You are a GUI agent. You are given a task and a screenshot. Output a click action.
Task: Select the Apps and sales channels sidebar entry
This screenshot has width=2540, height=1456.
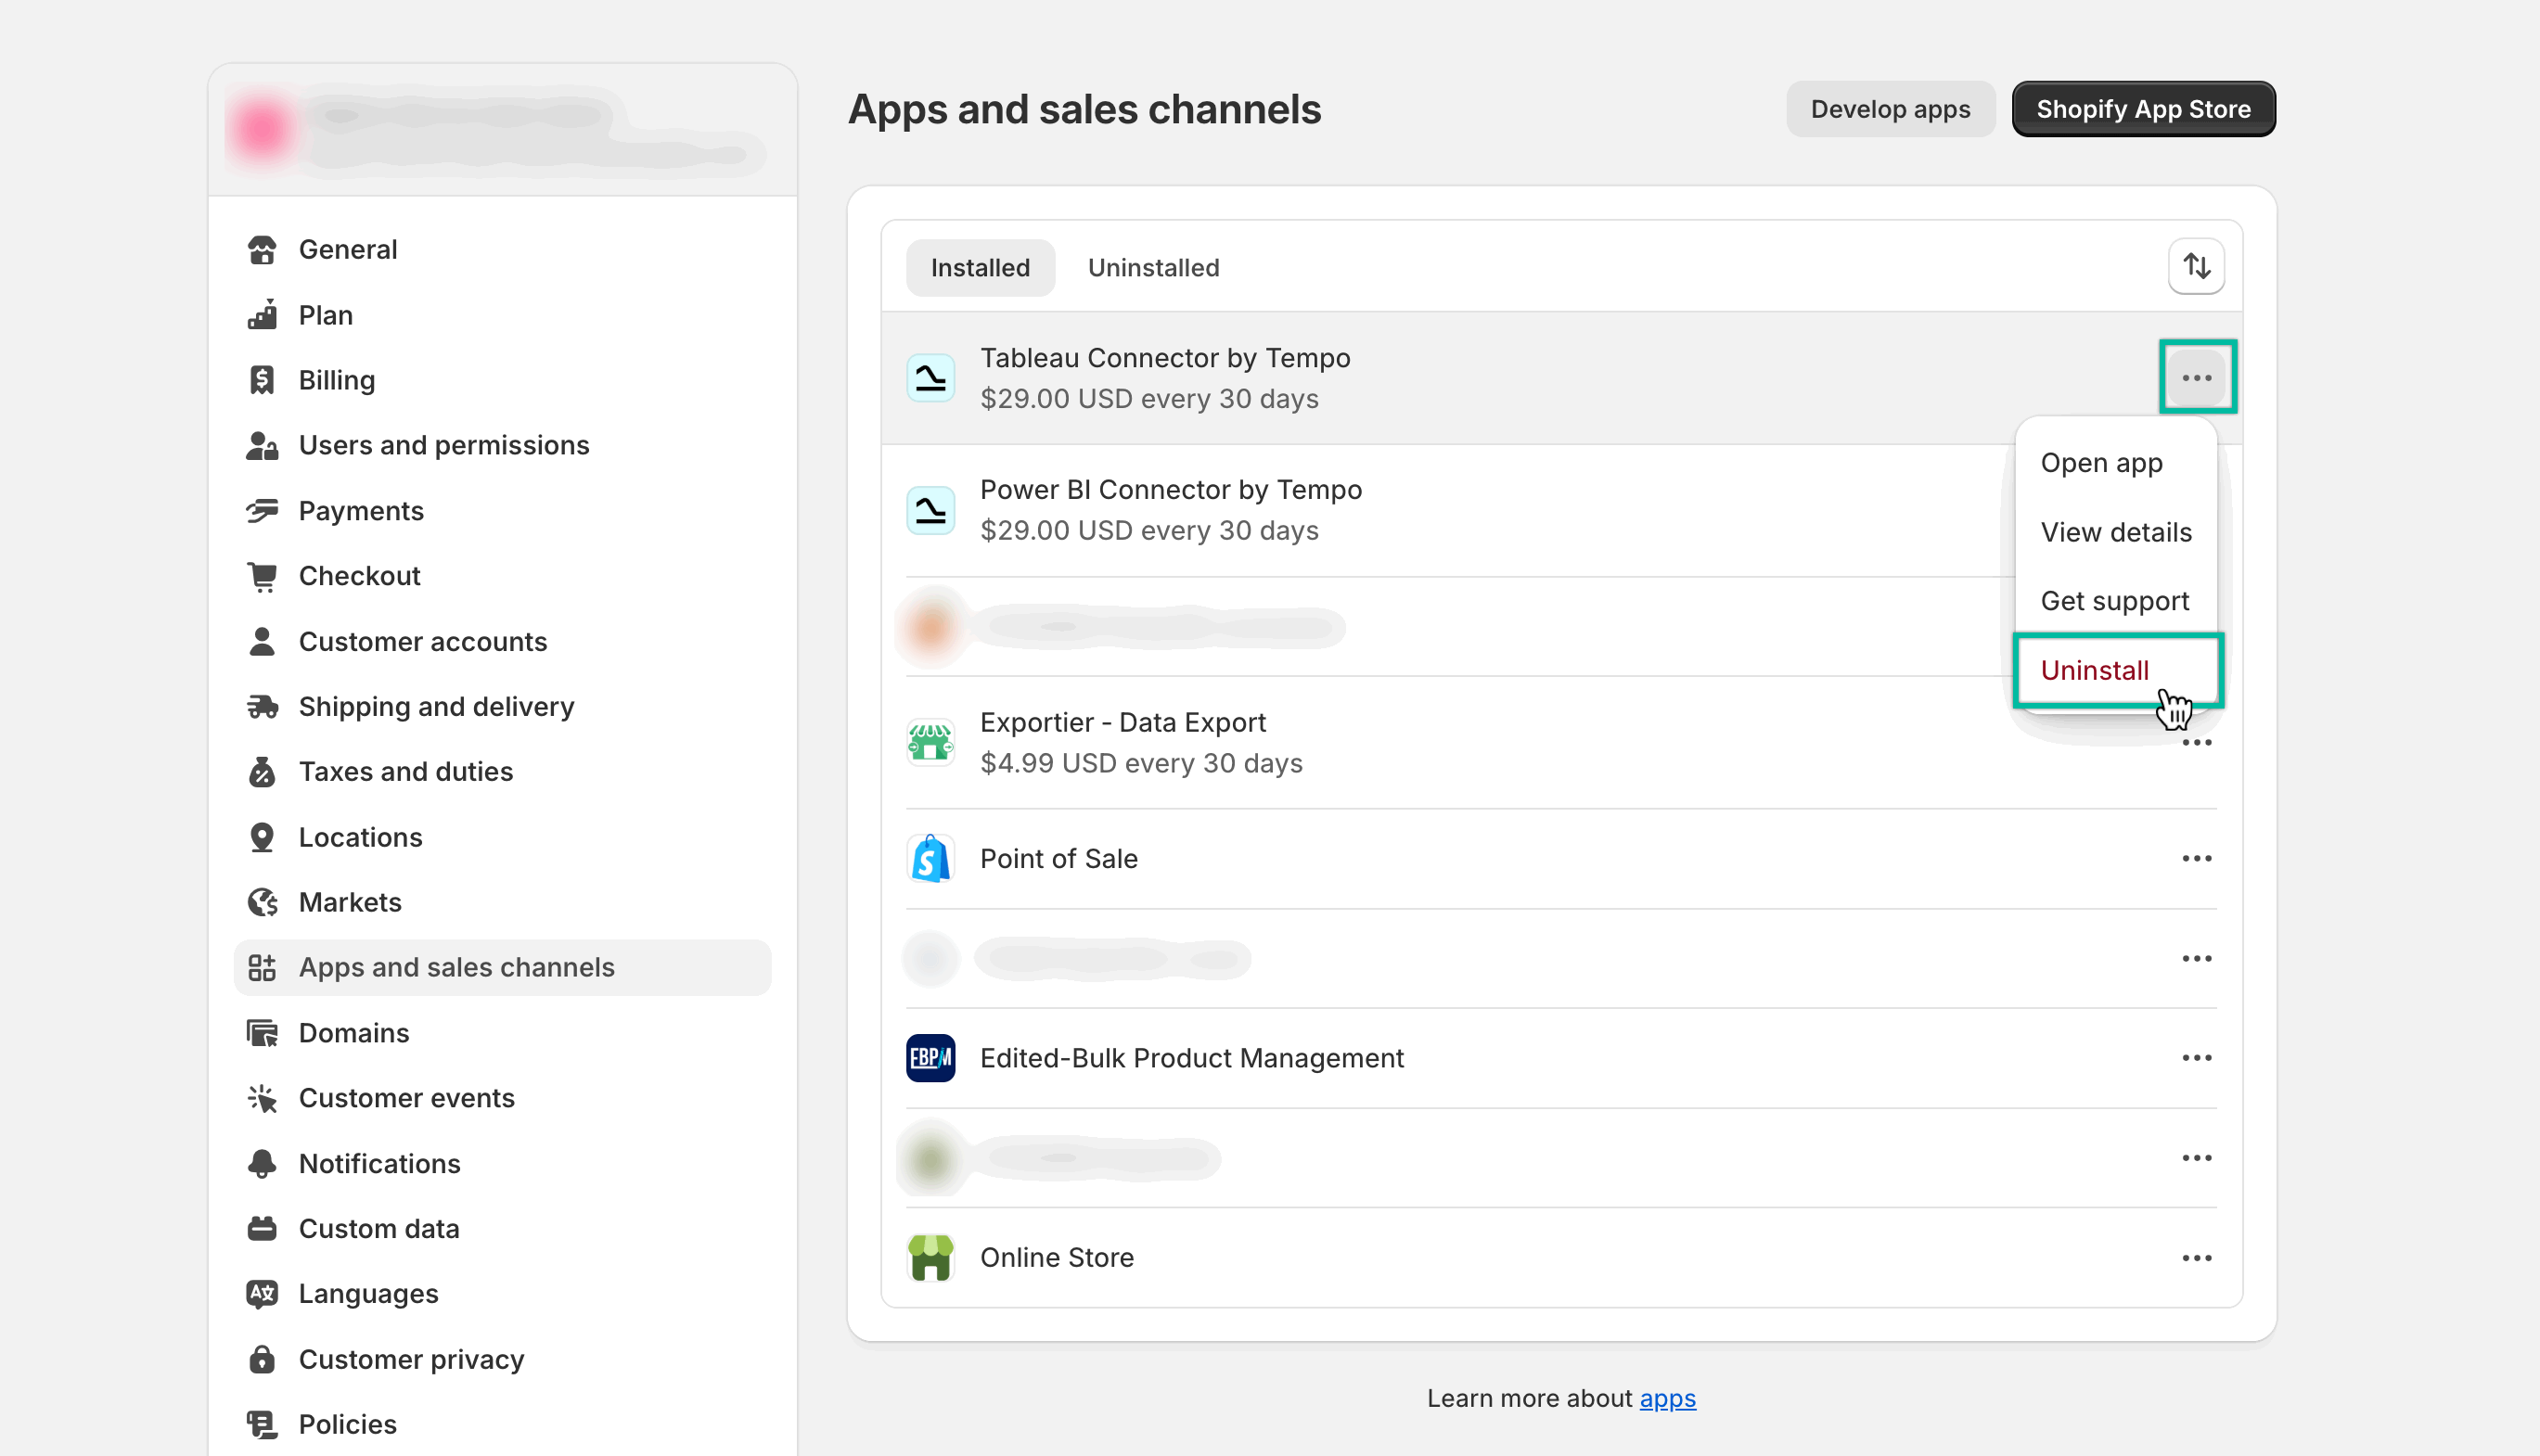tap(456, 966)
